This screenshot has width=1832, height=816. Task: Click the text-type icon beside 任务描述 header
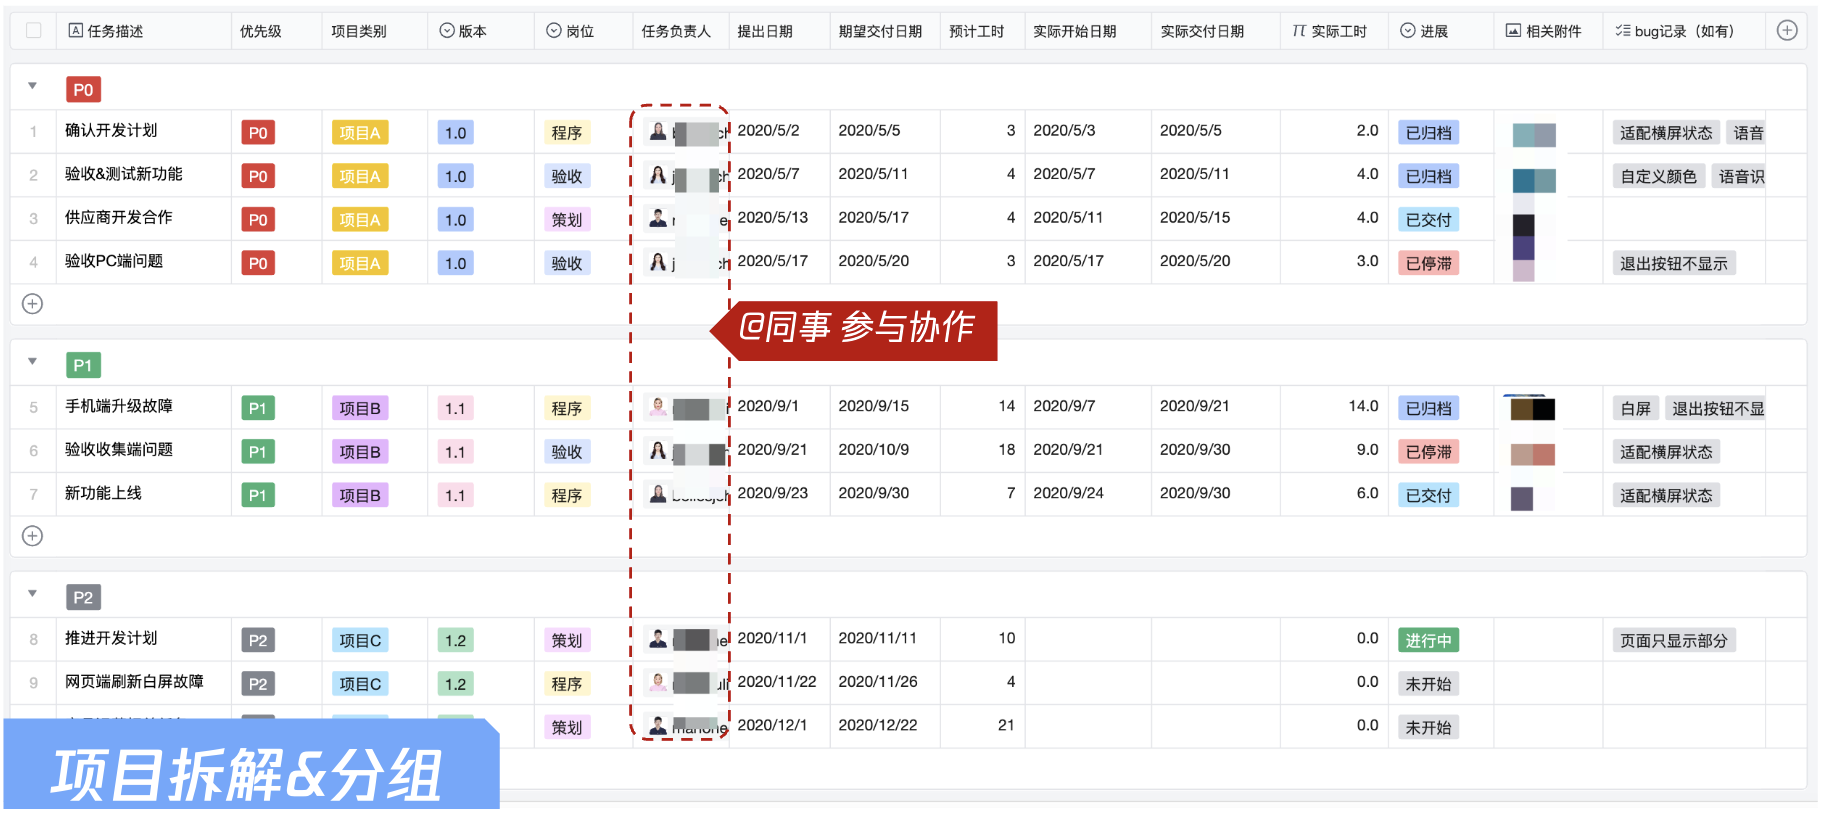click(x=75, y=31)
